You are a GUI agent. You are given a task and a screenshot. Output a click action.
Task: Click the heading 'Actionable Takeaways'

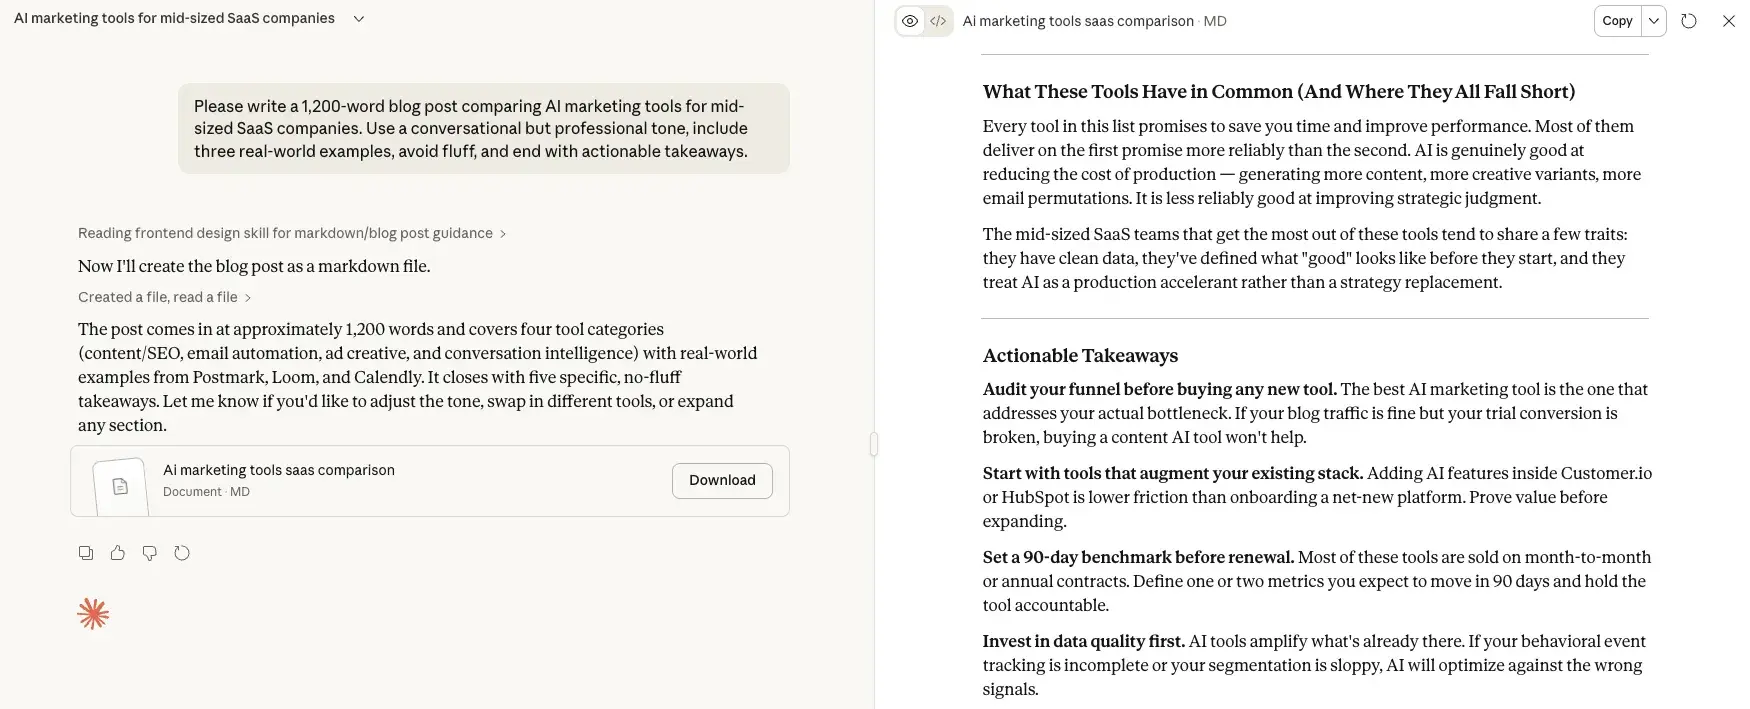1080,356
